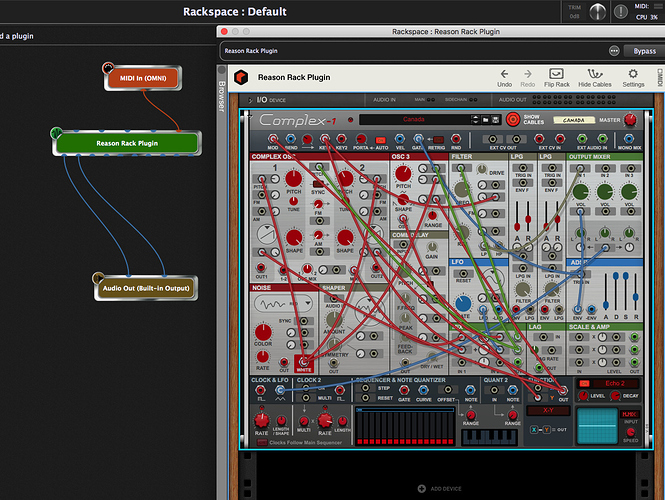Screen dimensions: 665x500
Task: Select the Audio Out (Built-in Output) block
Action: click(146, 288)
